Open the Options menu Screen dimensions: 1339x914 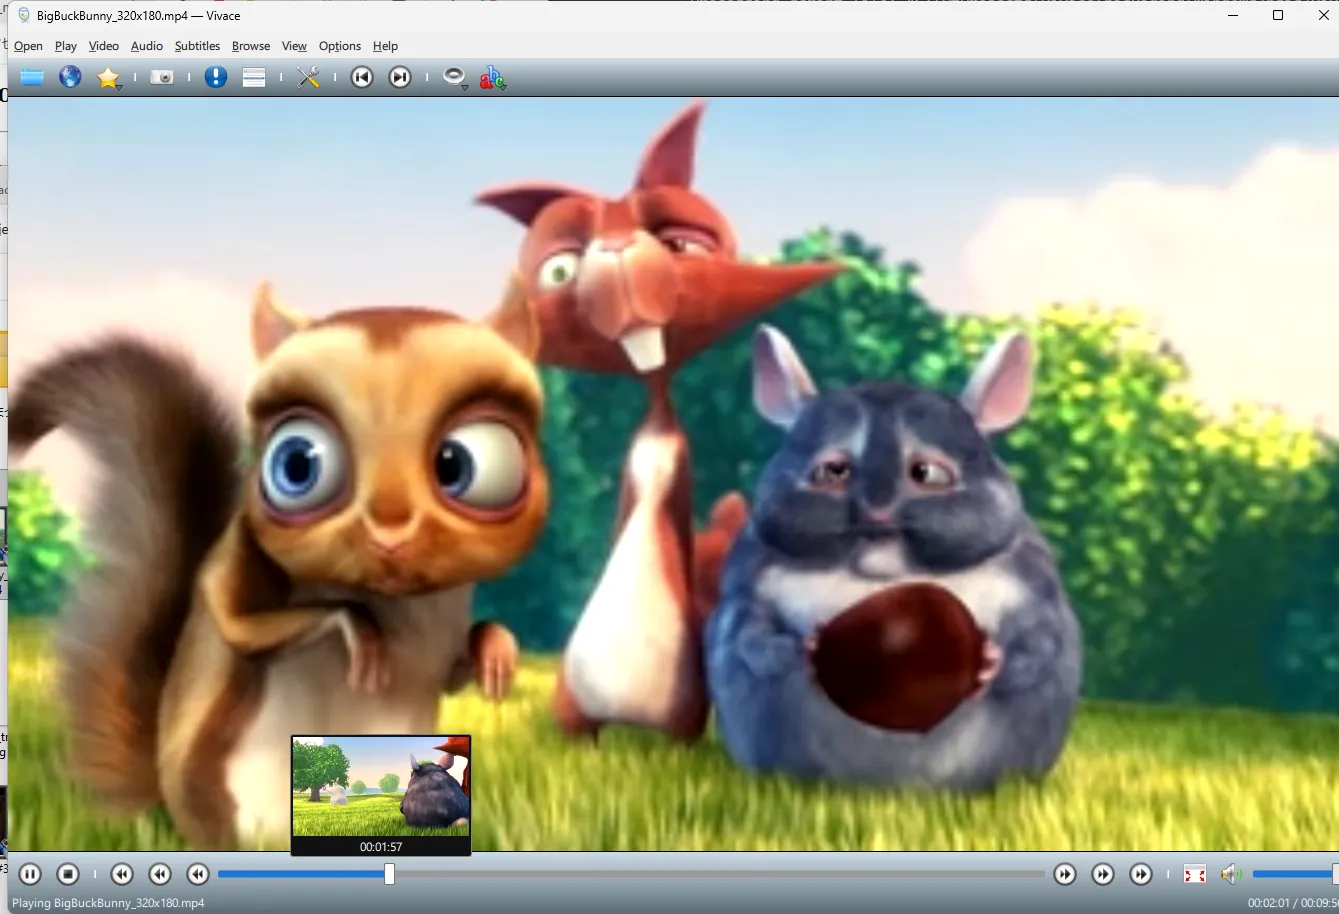[340, 46]
